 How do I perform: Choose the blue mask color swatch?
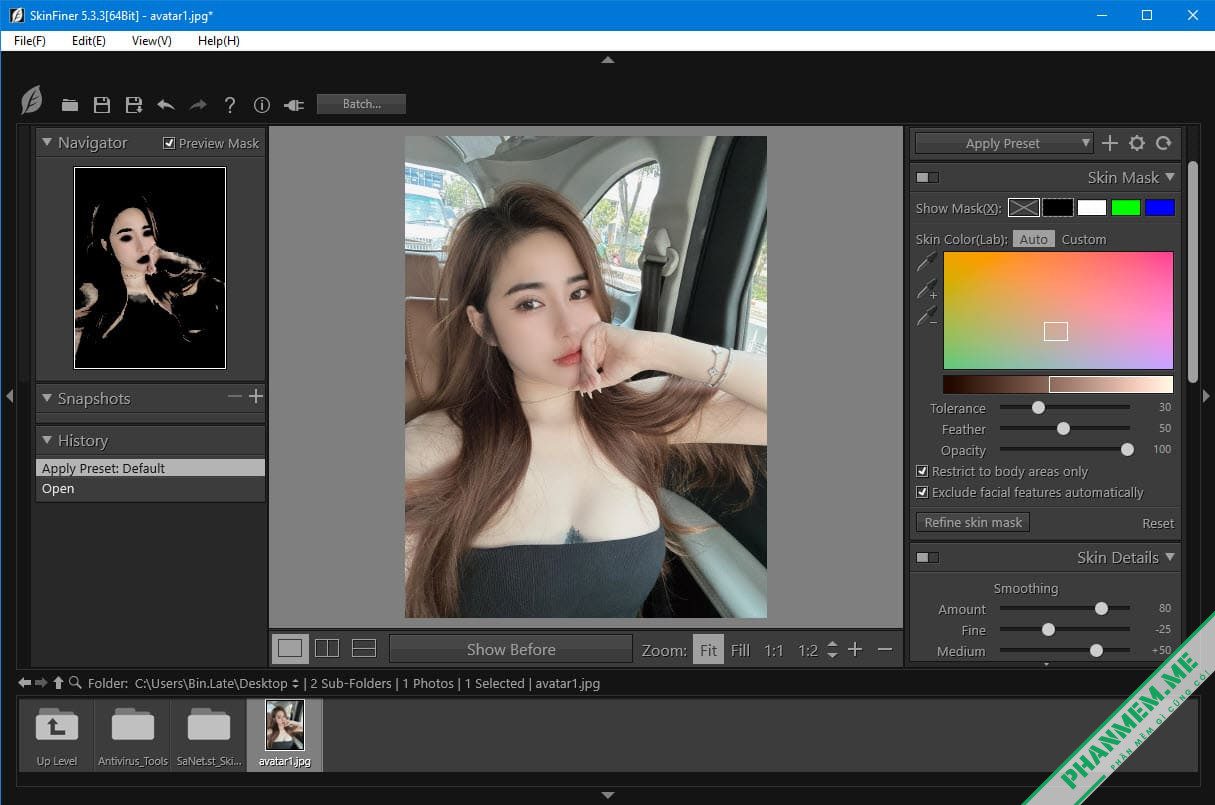[1160, 207]
